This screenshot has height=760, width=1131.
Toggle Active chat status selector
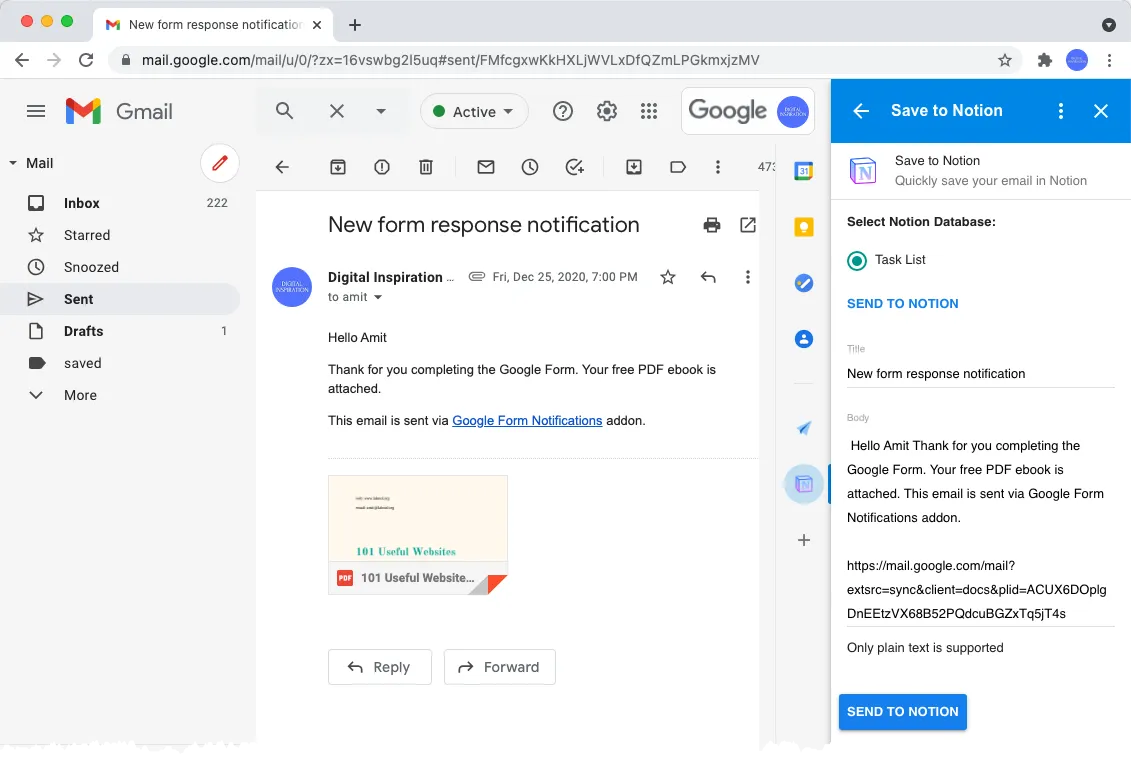pos(473,111)
